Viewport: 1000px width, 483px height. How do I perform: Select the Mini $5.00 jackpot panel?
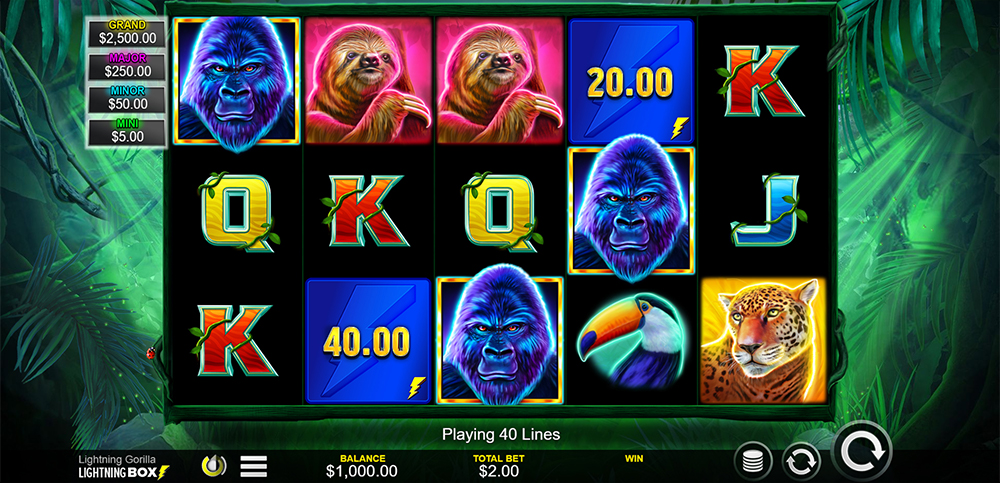(x=128, y=131)
